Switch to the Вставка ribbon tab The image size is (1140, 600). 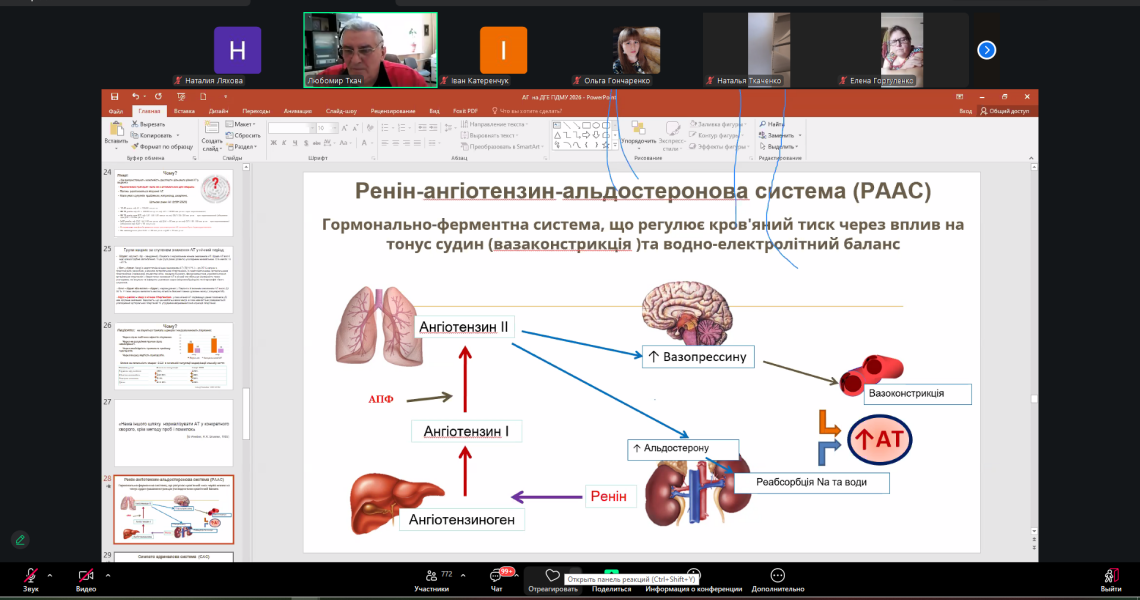184,112
